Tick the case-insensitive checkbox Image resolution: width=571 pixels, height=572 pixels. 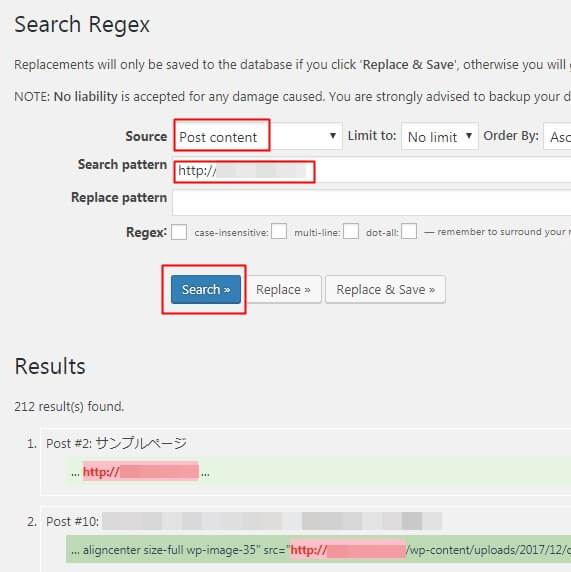[279, 231]
